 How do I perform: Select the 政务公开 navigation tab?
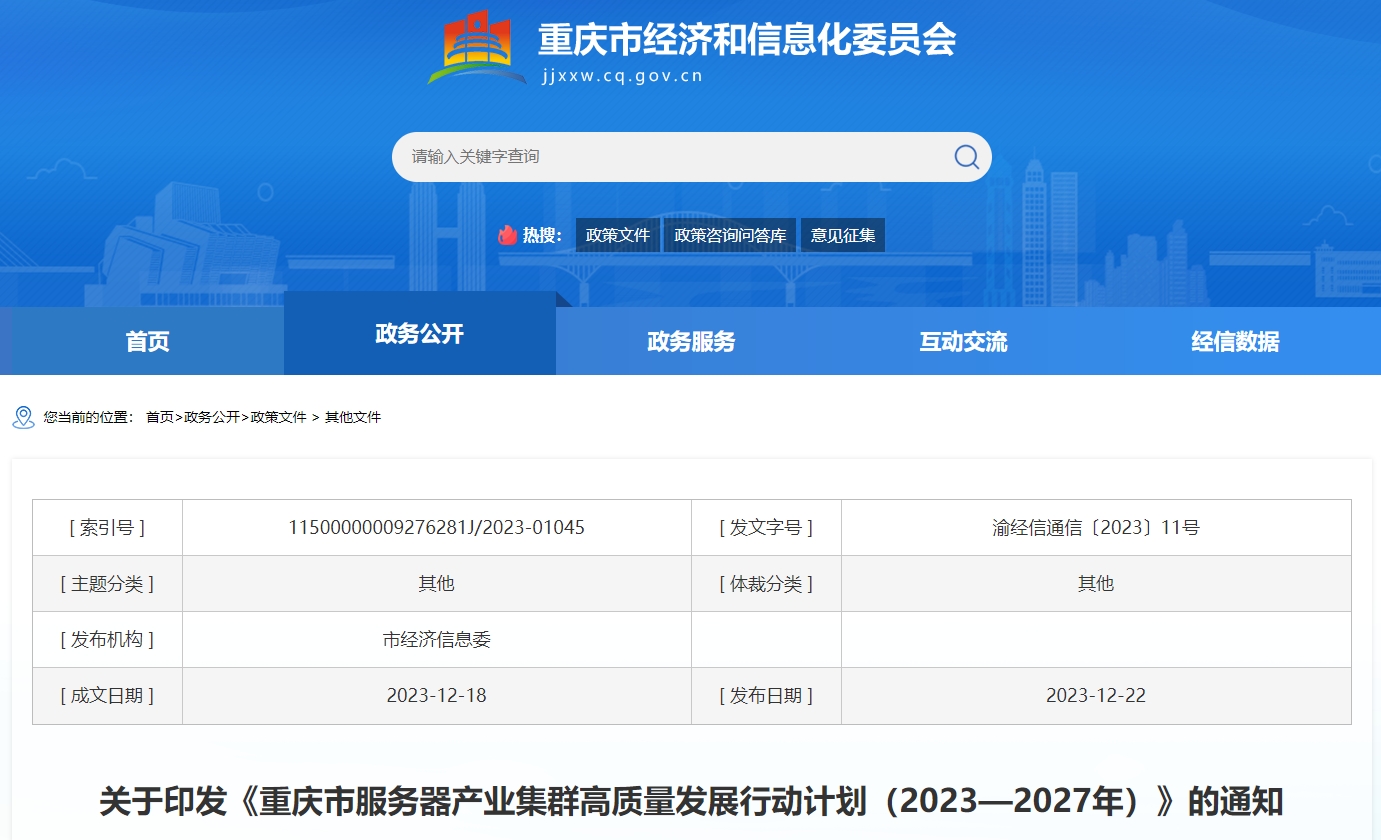pos(420,334)
